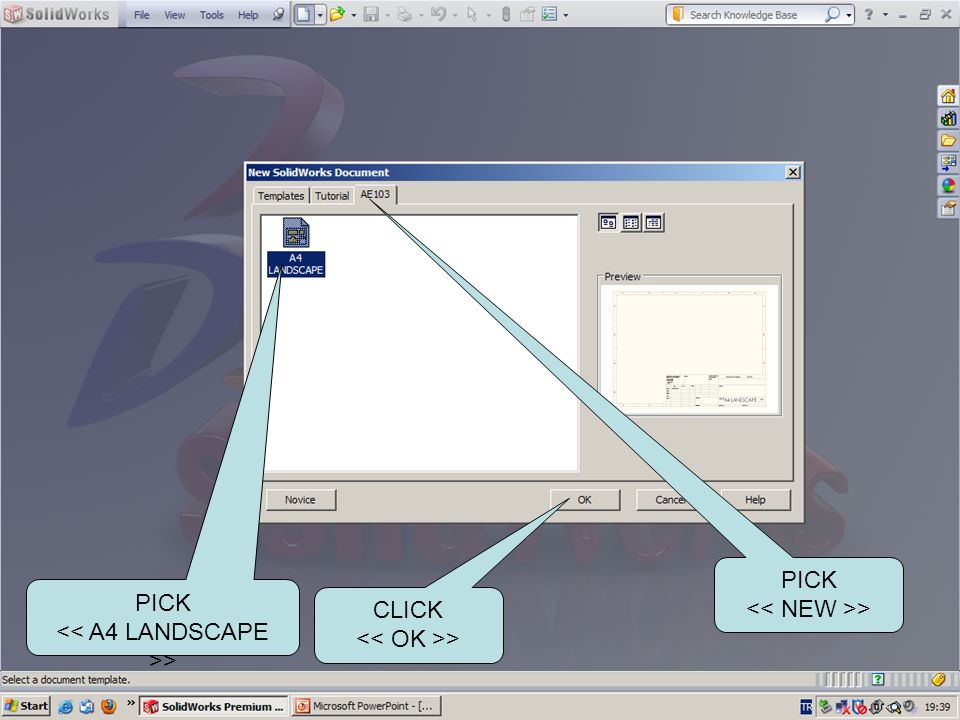Click the pin icon next to Help menu
The width and height of the screenshot is (960, 720).
tap(278, 14)
